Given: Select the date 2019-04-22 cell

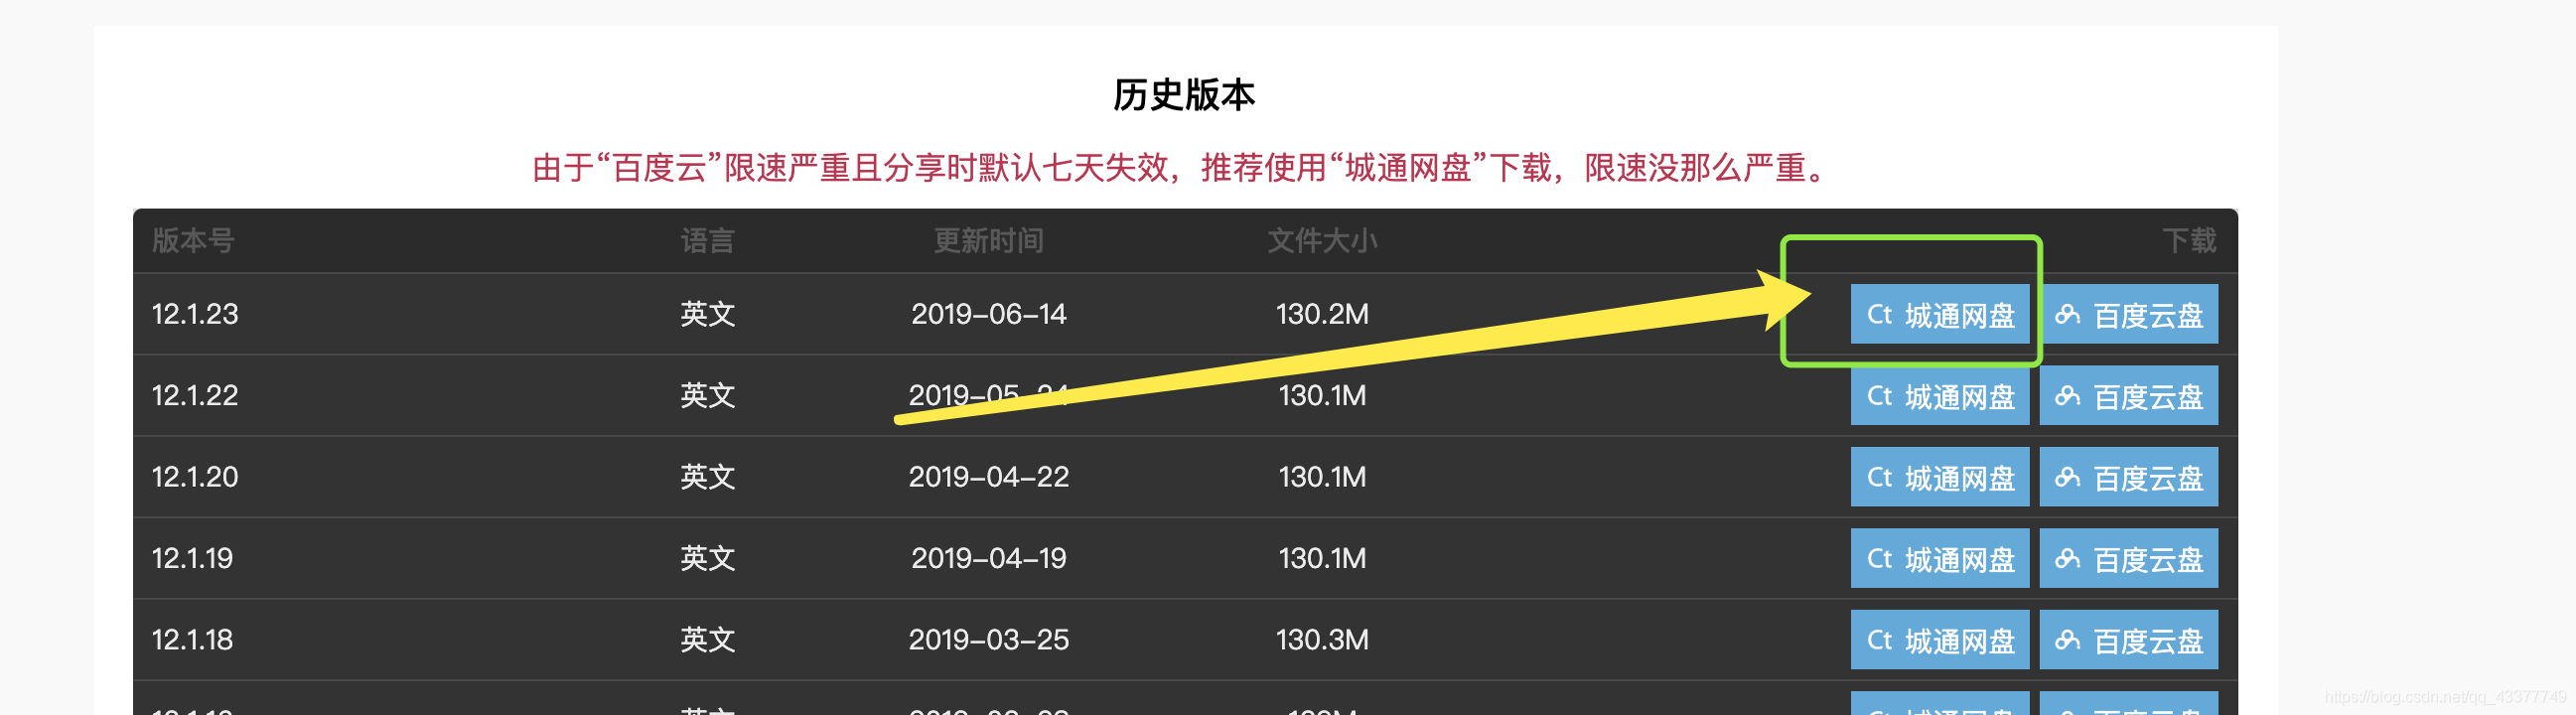Looking at the screenshot, I should pyautogui.click(x=988, y=477).
